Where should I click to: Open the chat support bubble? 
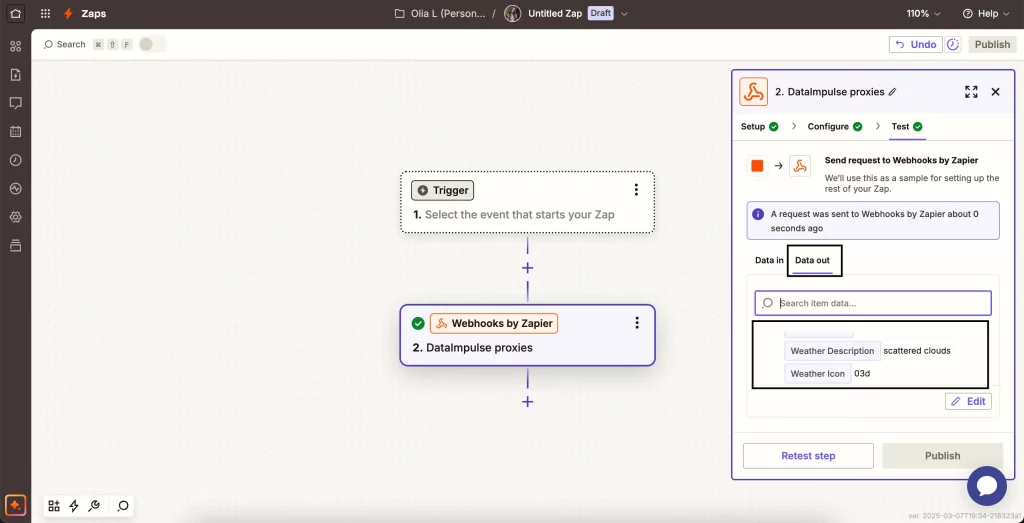tap(987, 486)
